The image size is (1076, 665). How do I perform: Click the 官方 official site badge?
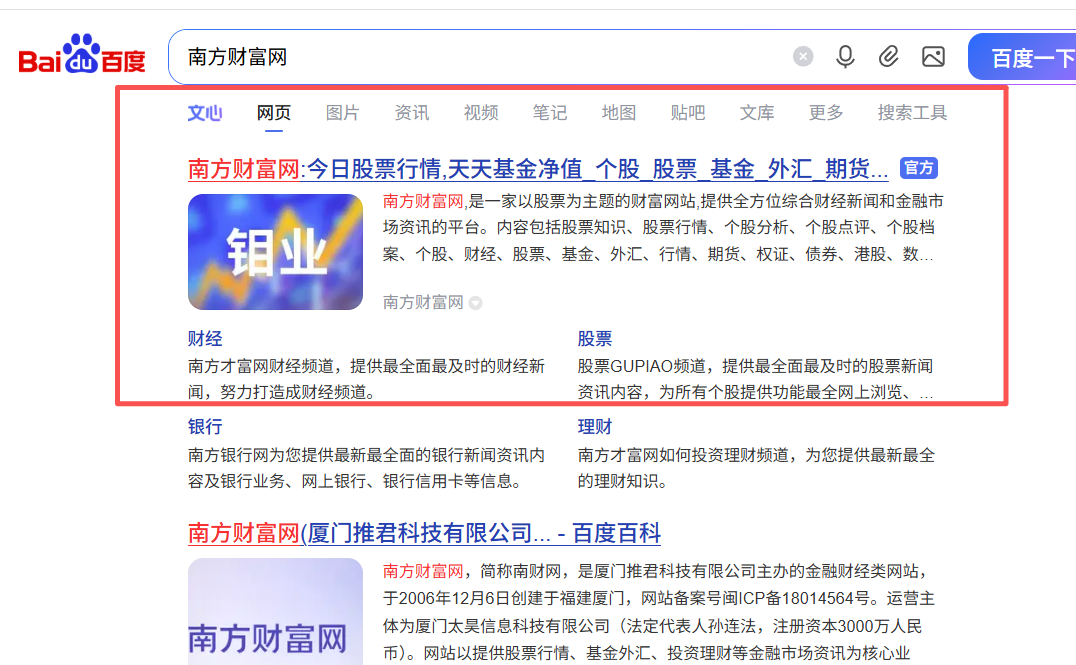click(918, 168)
